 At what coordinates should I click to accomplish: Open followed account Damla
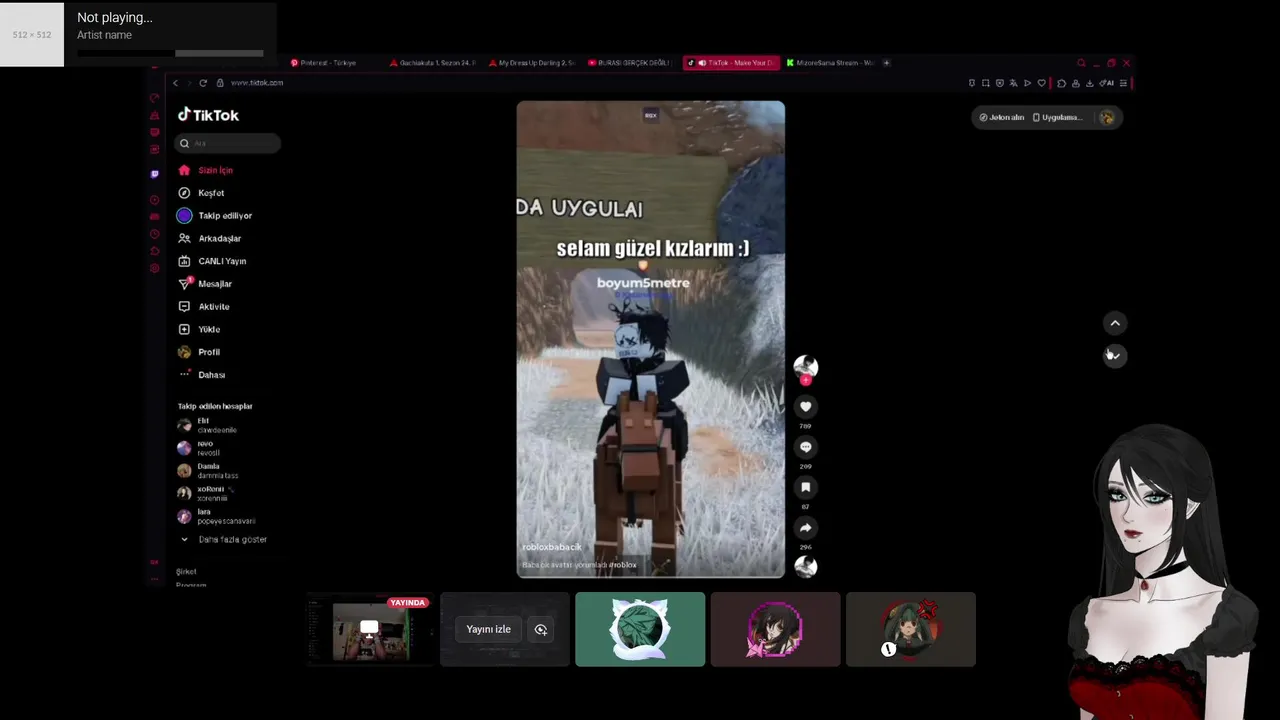[208, 471]
